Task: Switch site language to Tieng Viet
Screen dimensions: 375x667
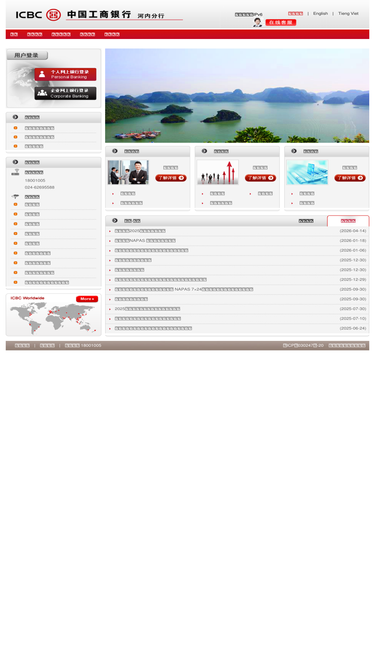Action: 348,14
